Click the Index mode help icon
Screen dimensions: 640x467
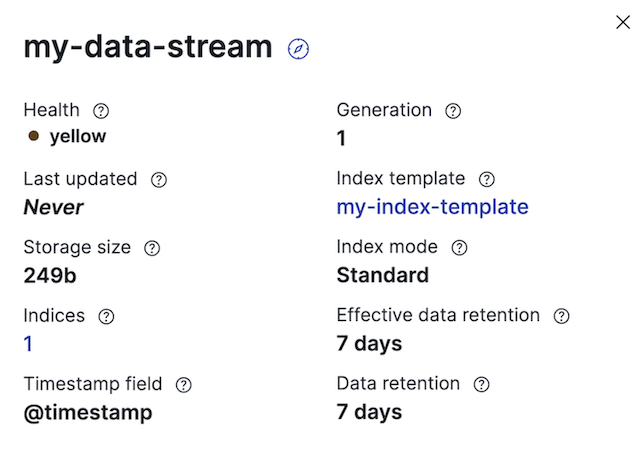[459, 248]
